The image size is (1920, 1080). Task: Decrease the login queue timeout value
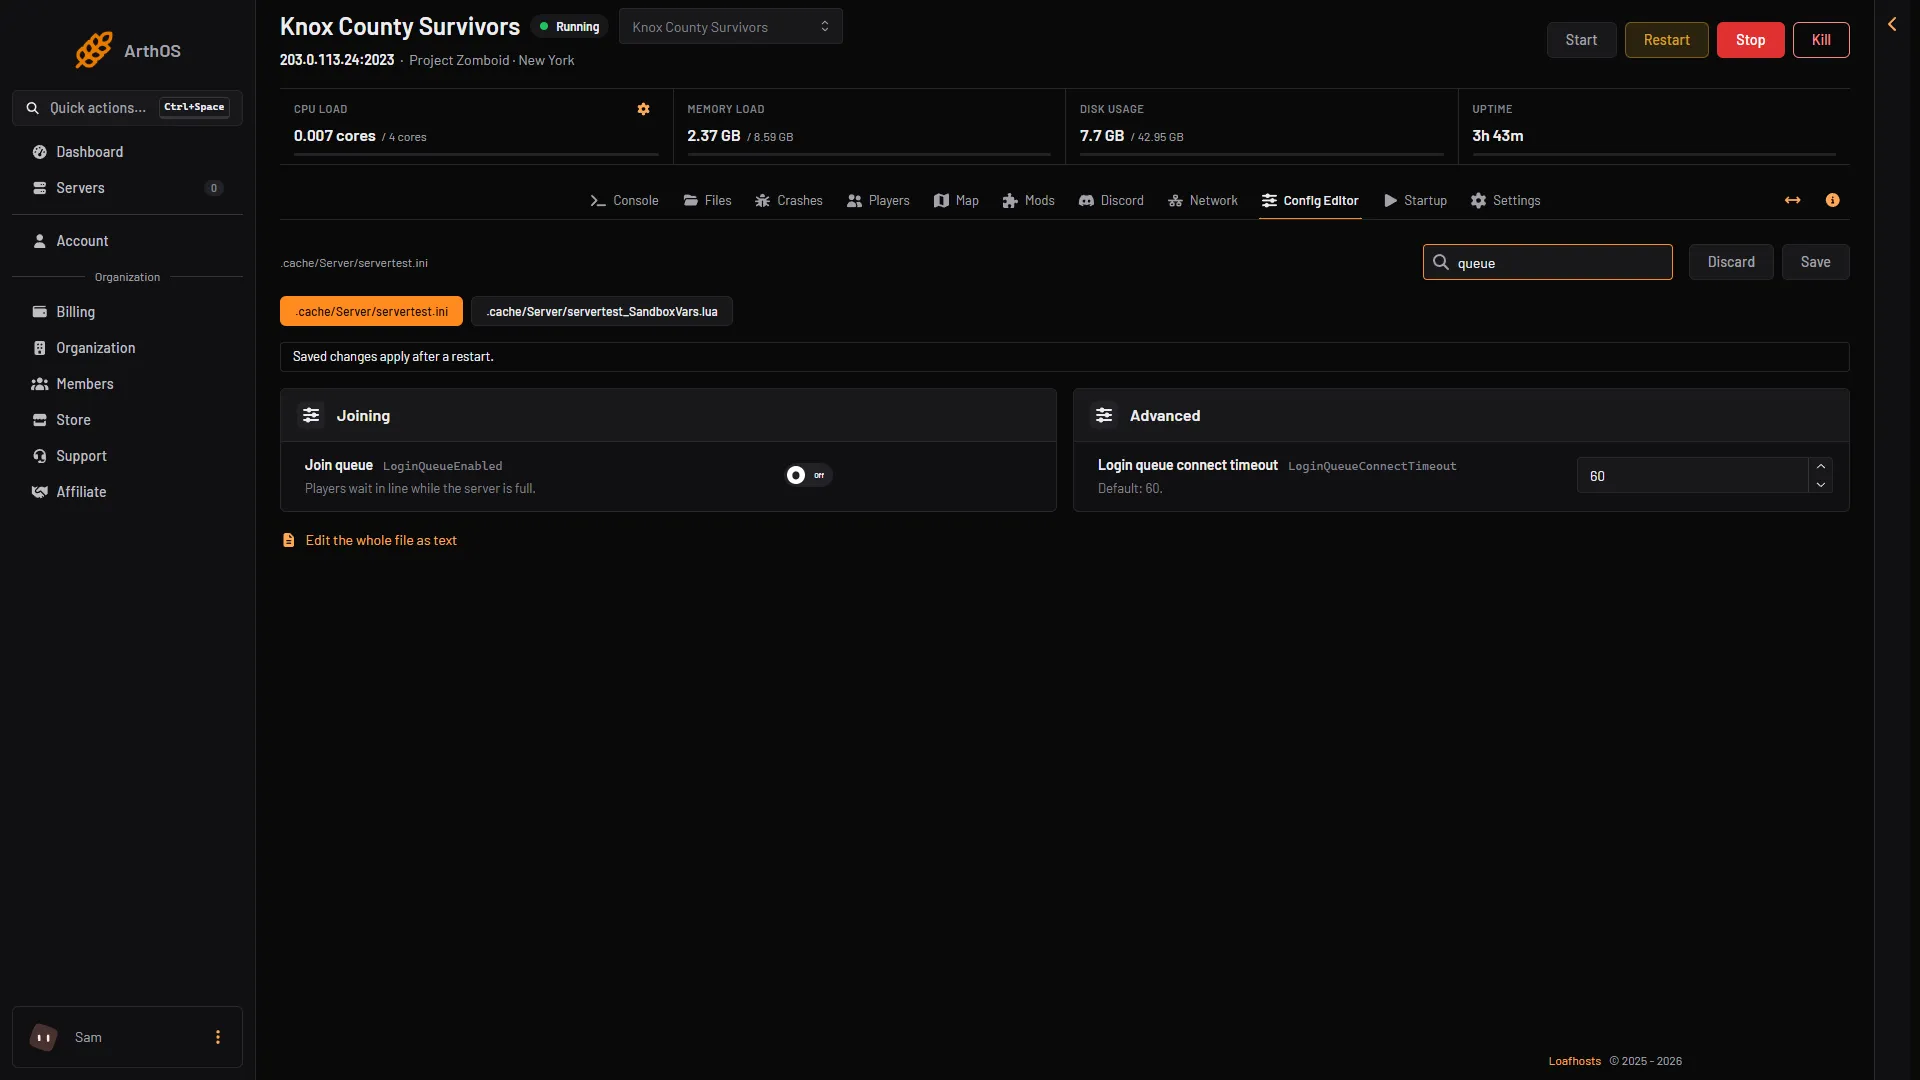click(x=1821, y=485)
